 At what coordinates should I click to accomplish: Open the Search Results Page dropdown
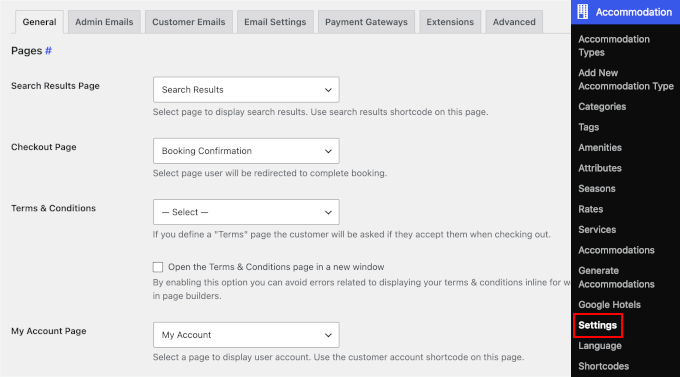pyautogui.click(x=246, y=90)
